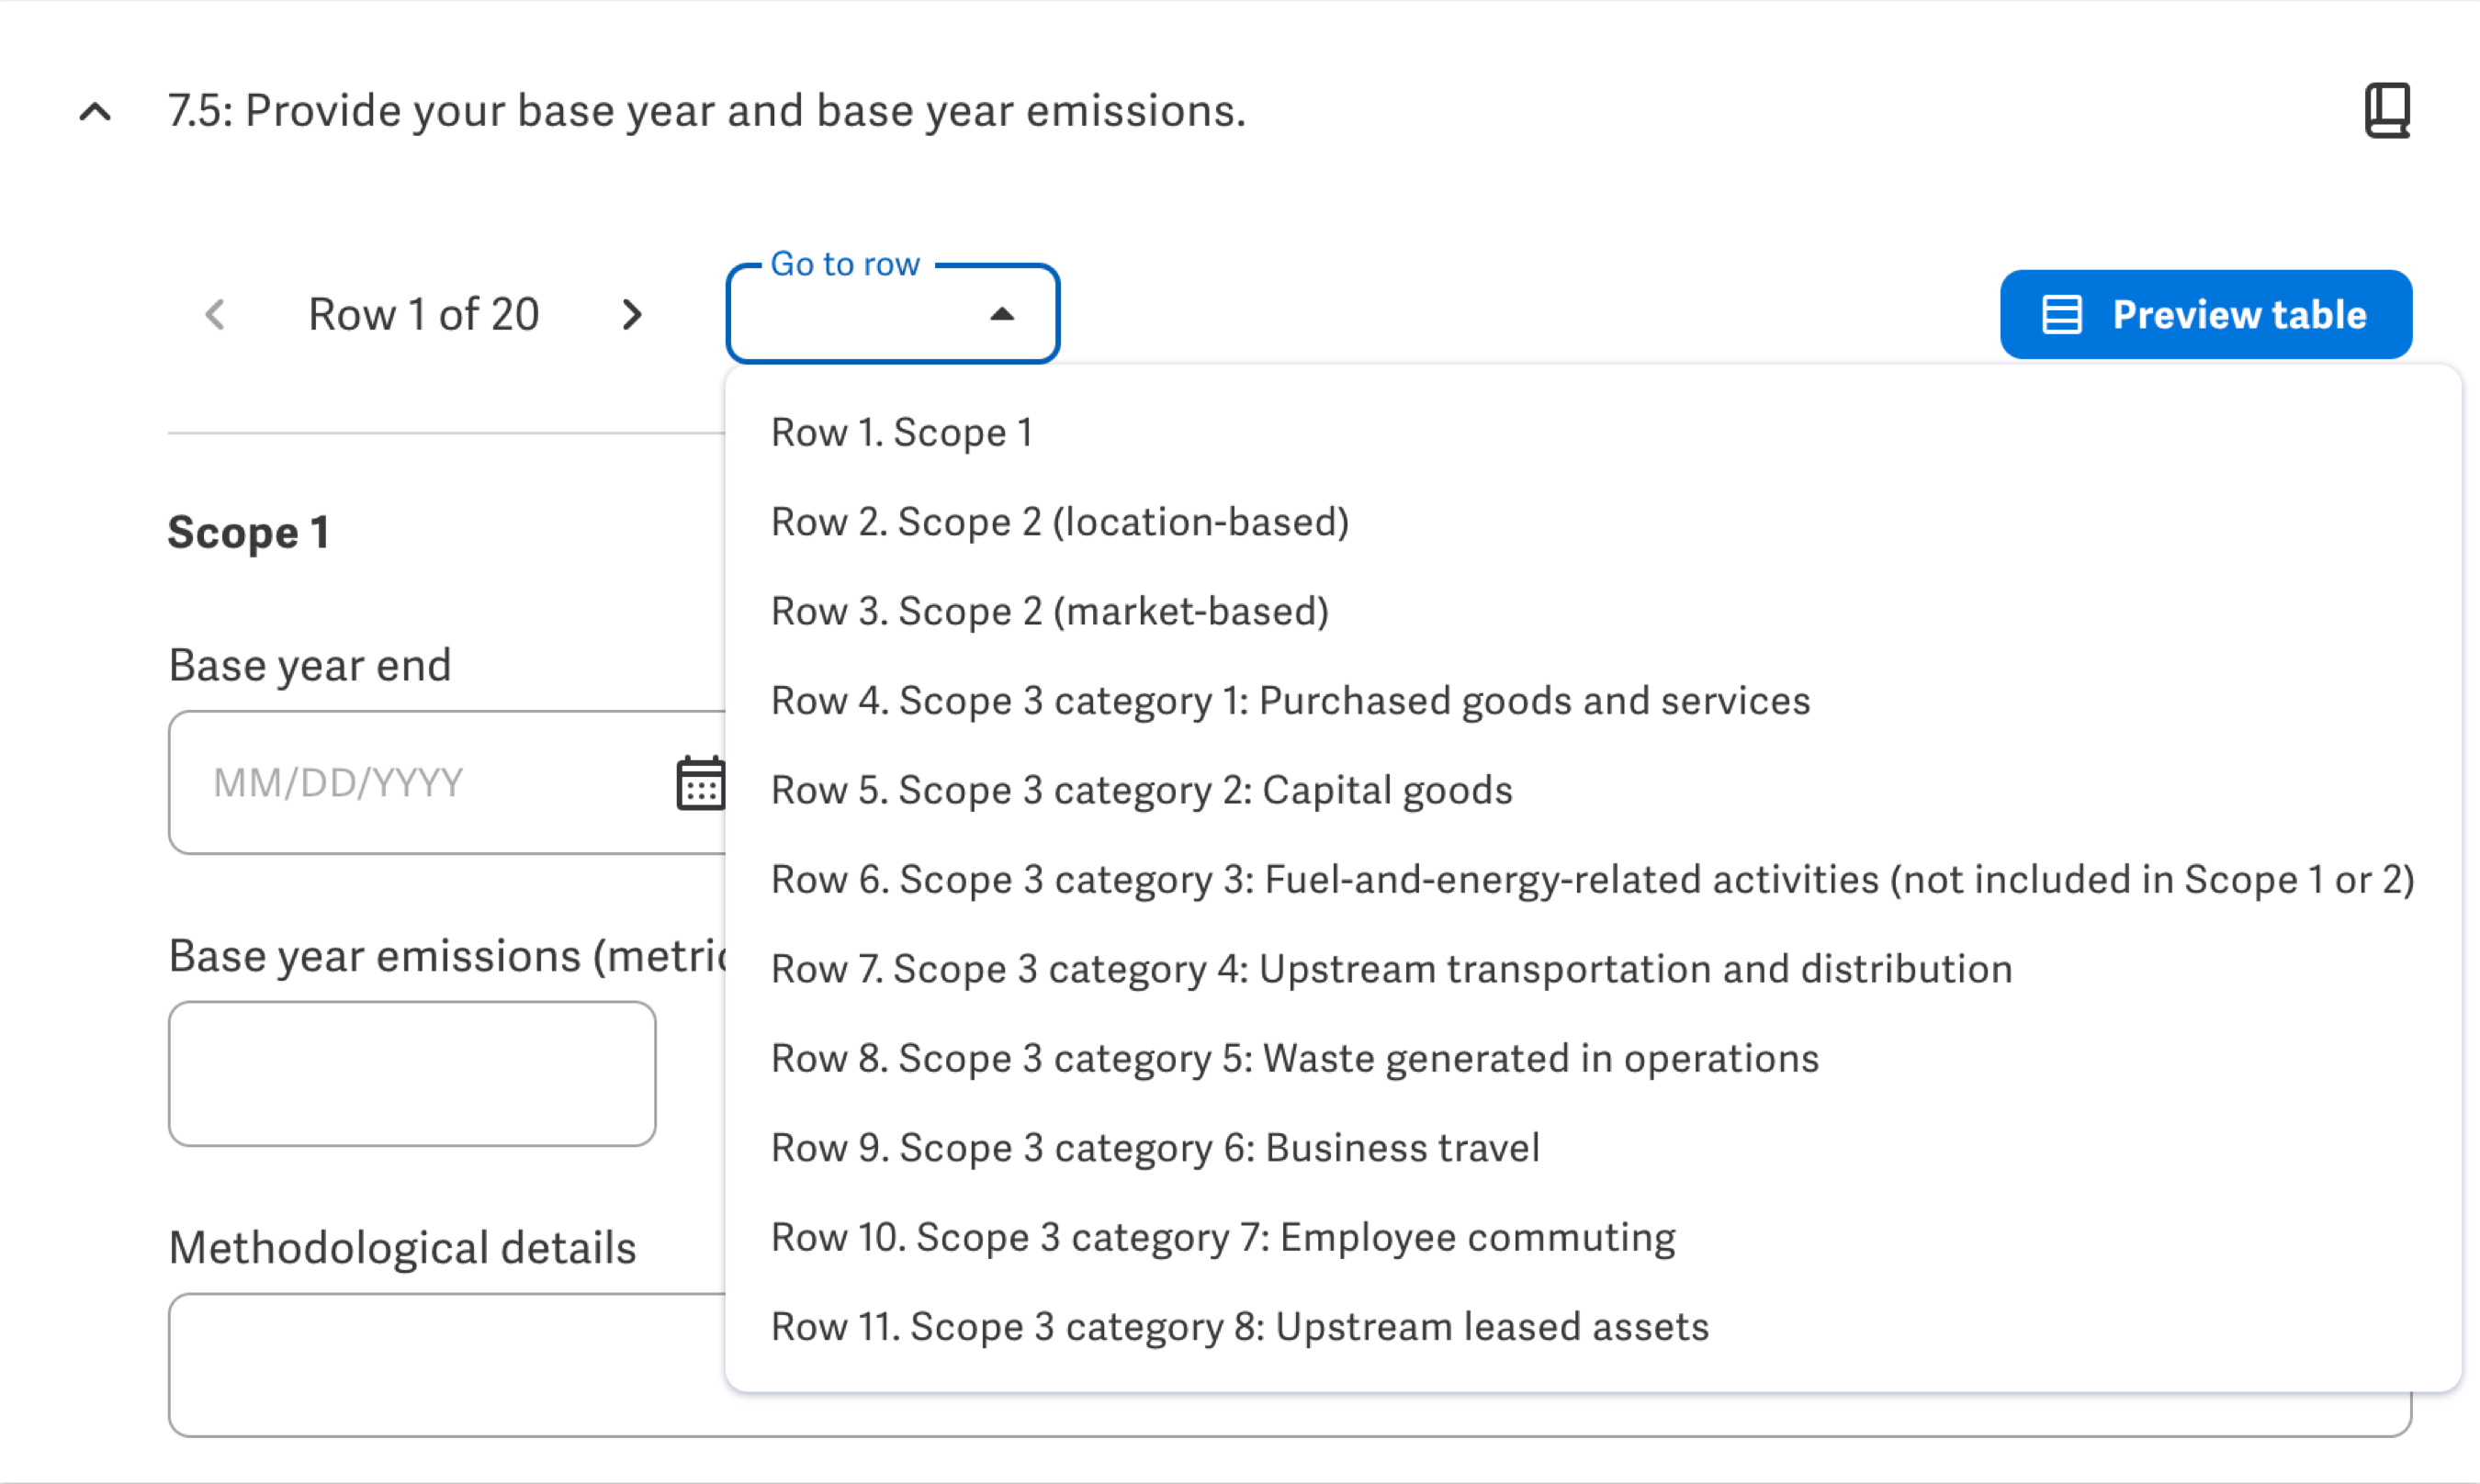
Task: Go to next row arrow
Action: (x=631, y=314)
